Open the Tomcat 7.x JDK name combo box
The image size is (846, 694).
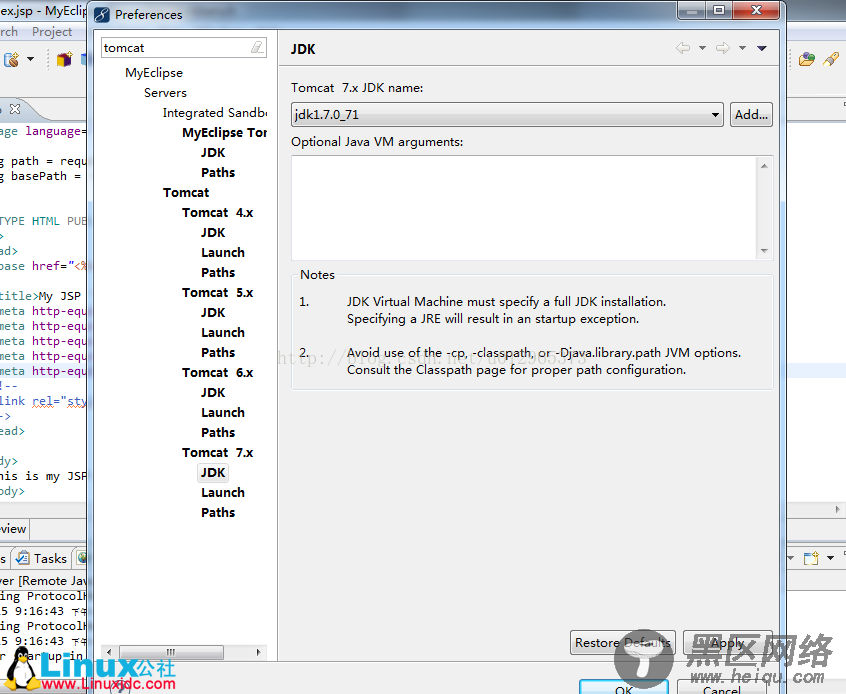(507, 114)
